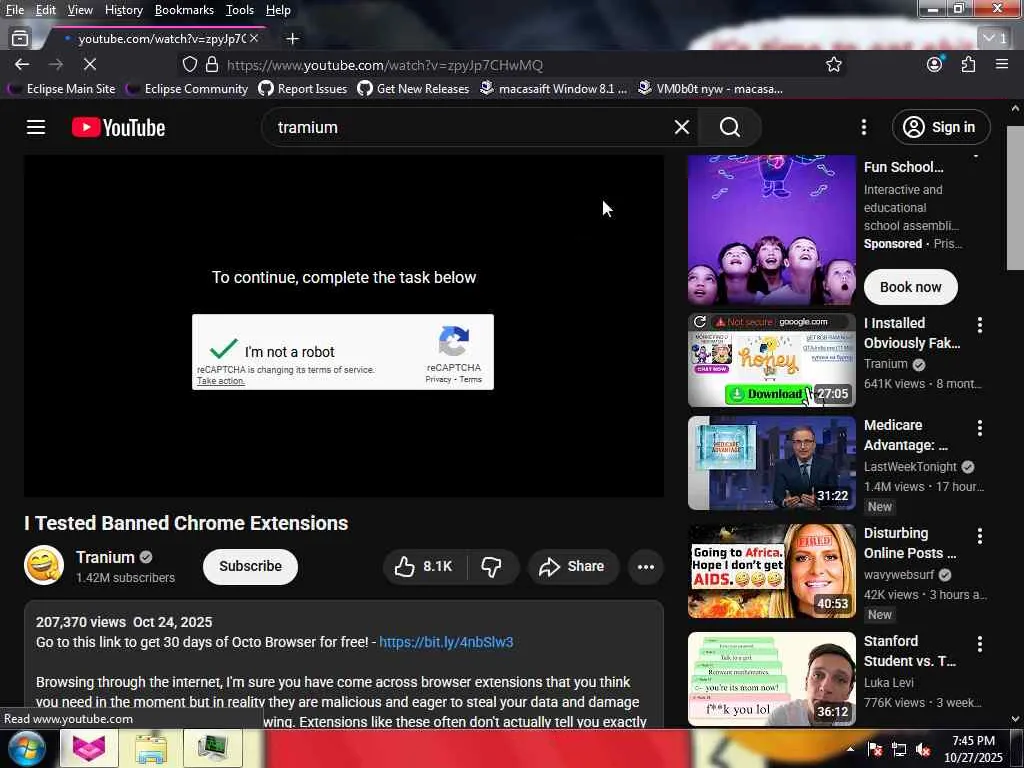Open File Explorer from the taskbar
Viewport: 1024px width, 768px height.
click(x=151, y=748)
